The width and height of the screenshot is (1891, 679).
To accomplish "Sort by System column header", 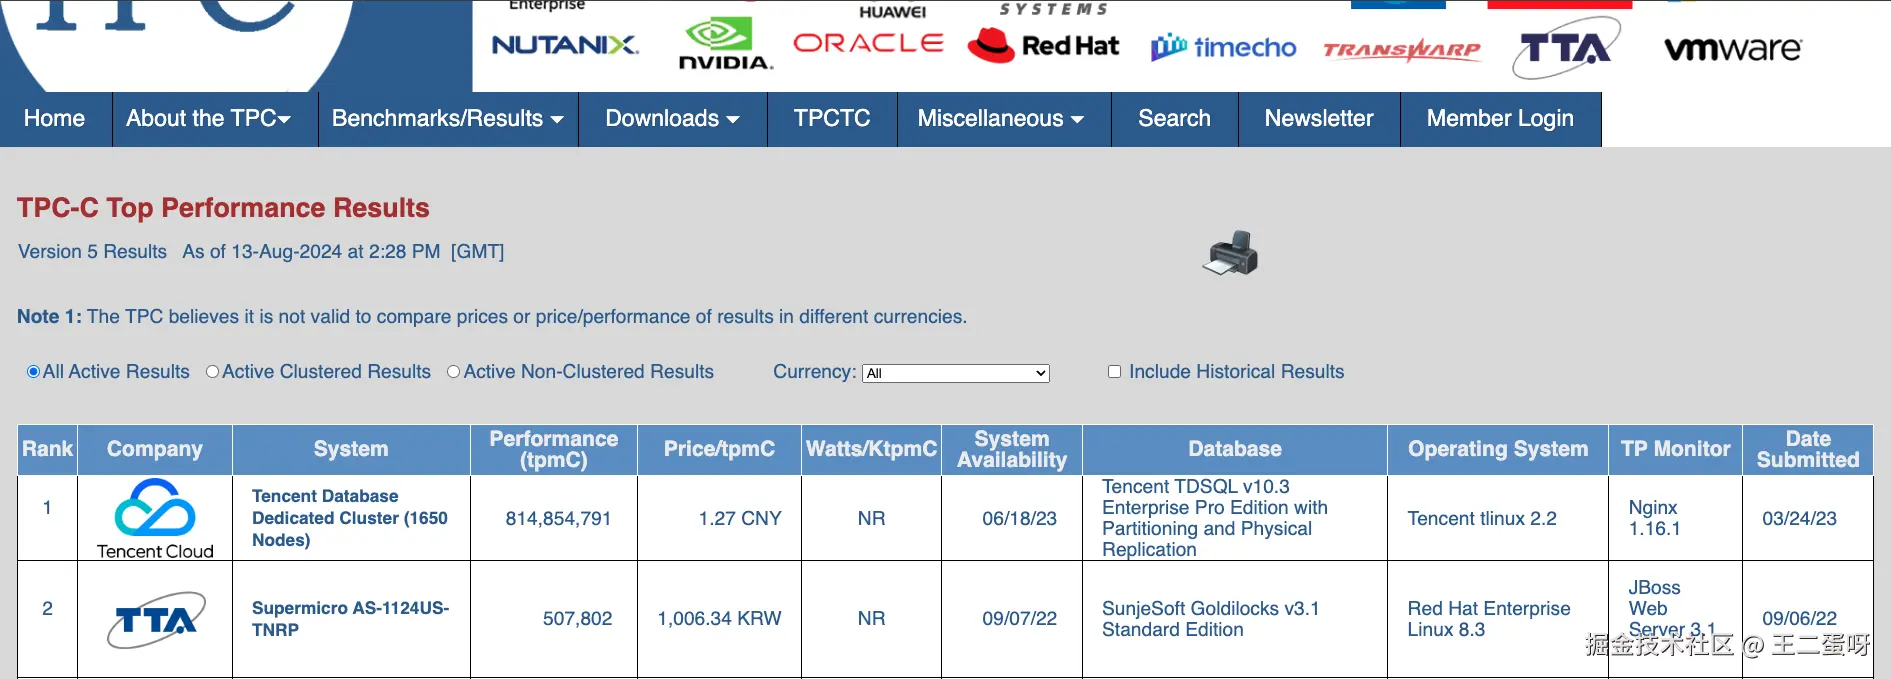I will click(x=351, y=450).
